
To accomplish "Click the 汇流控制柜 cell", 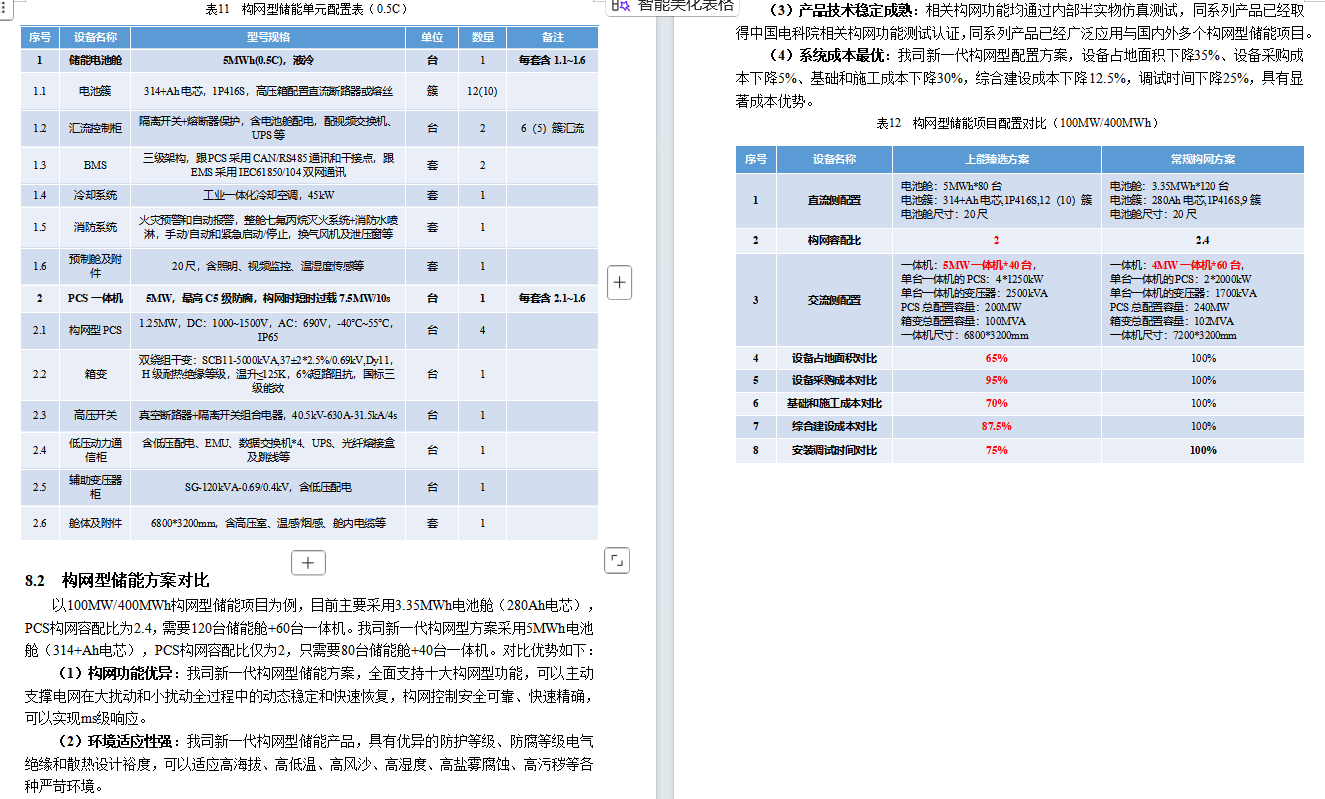I will (x=95, y=128).
